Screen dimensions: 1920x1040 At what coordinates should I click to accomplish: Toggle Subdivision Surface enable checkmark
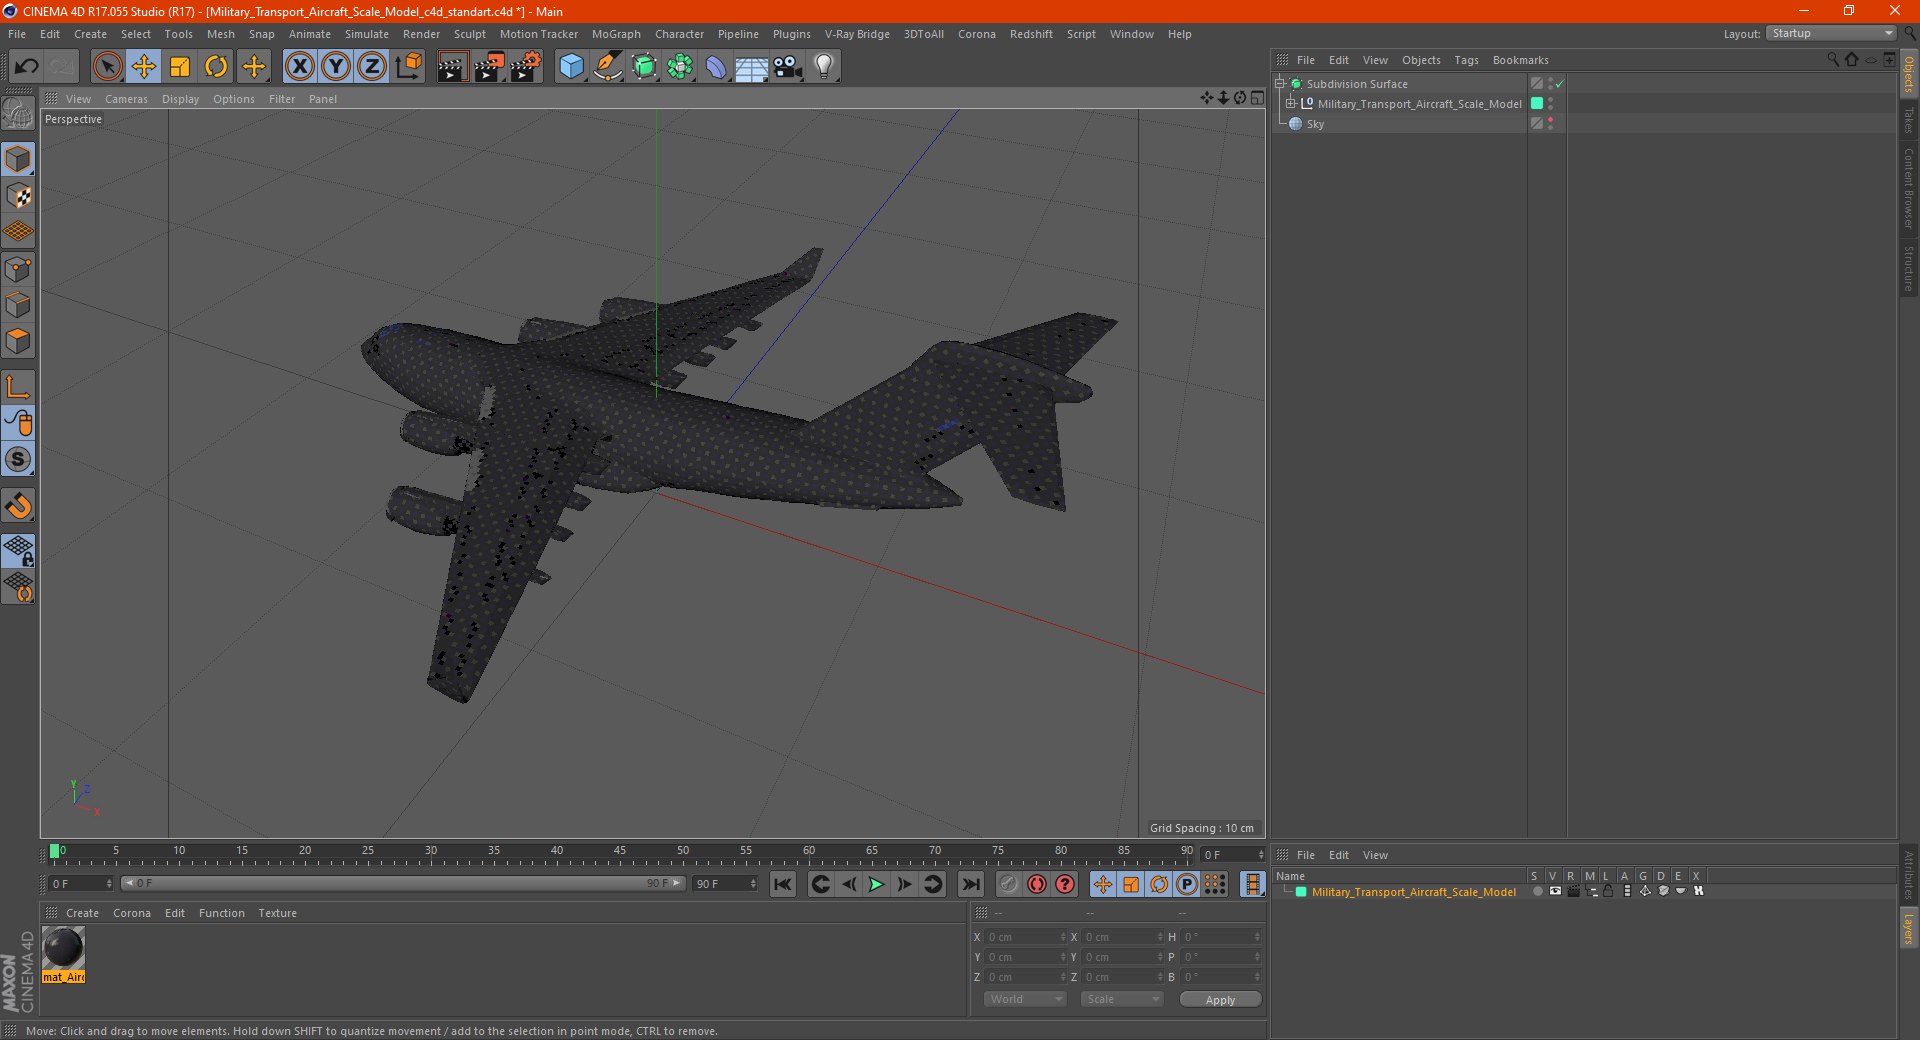pos(1560,84)
